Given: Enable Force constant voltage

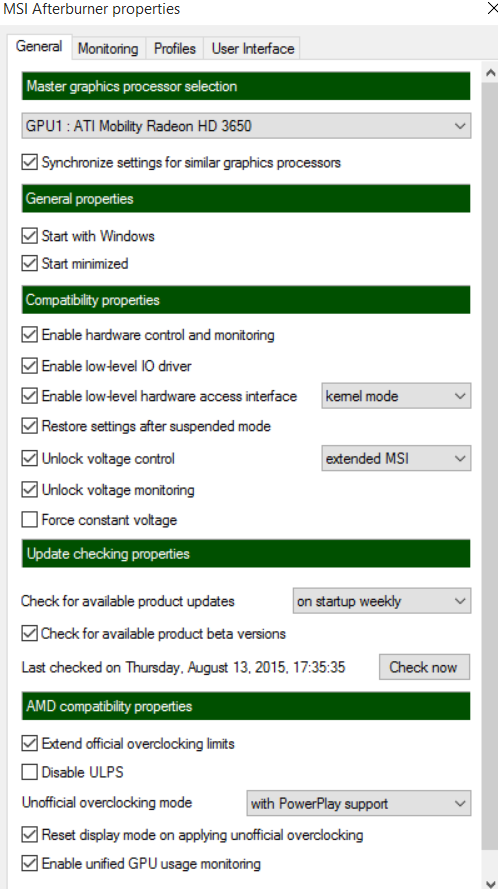Looking at the screenshot, I should pos(29,520).
